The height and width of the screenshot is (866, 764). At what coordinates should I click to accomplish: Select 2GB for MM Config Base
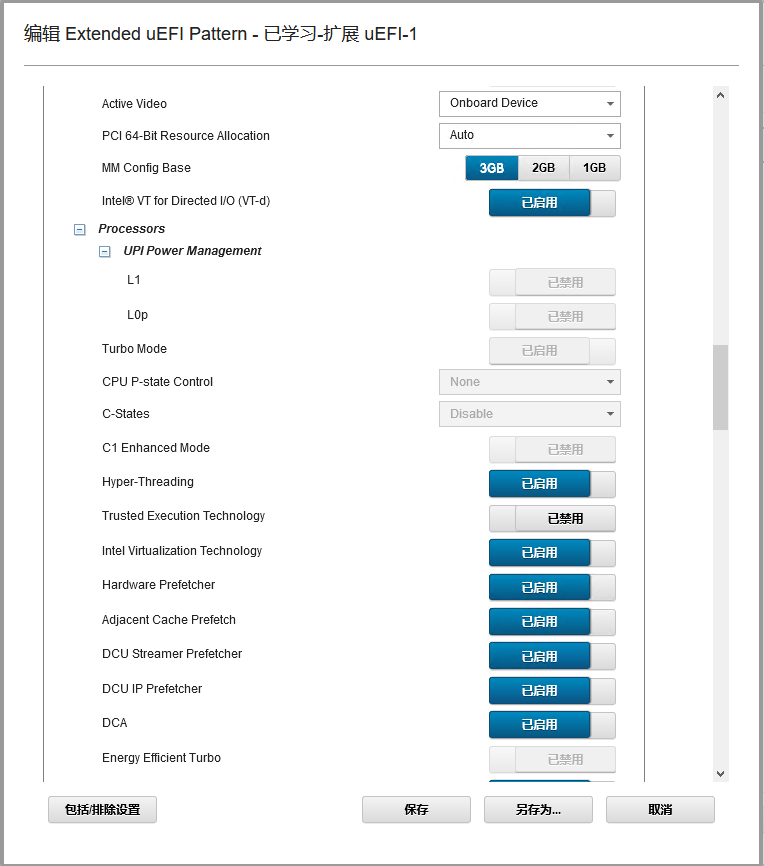coord(544,168)
